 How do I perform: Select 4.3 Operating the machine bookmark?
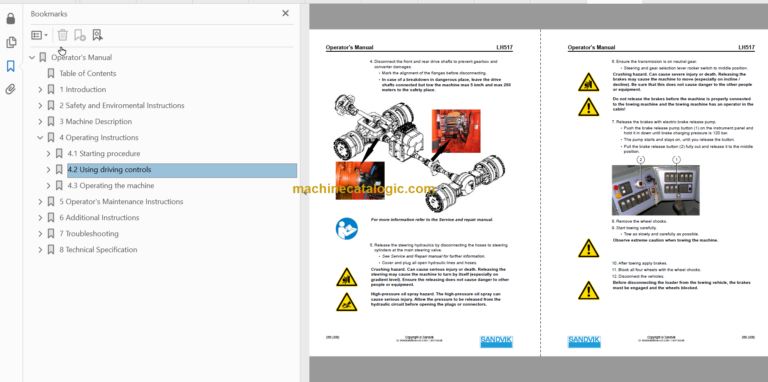click(x=111, y=186)
